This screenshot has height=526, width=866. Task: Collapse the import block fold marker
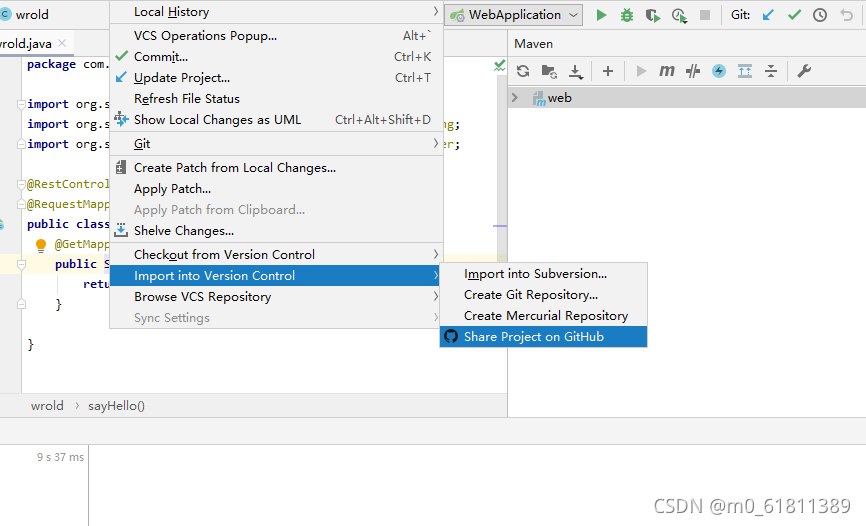tap(21, 104)
